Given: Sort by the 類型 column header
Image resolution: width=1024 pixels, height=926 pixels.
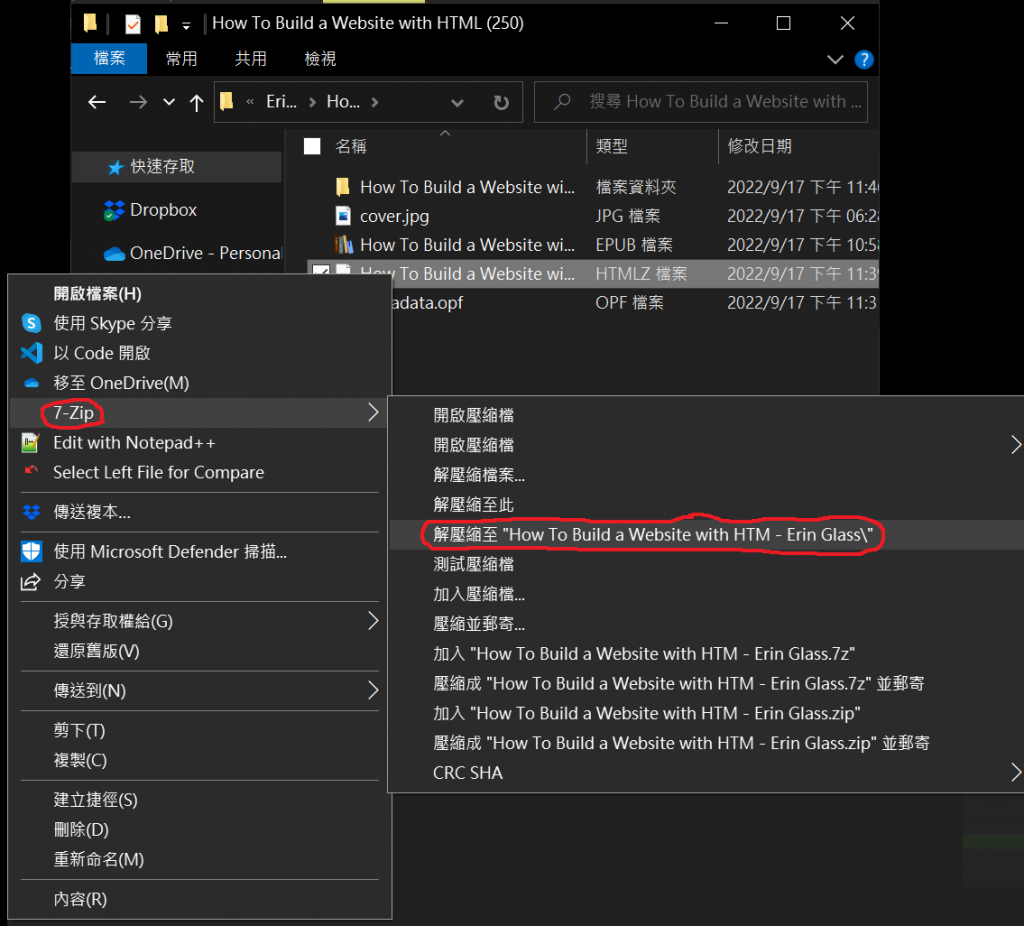Looking at the screenshot, I should tap(652, 146).
